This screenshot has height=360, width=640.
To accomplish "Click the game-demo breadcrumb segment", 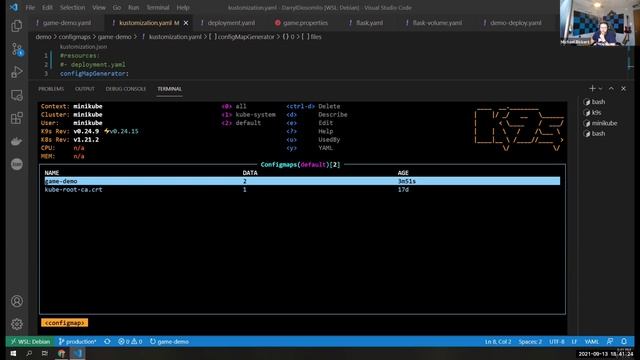I will pos(115,37).
